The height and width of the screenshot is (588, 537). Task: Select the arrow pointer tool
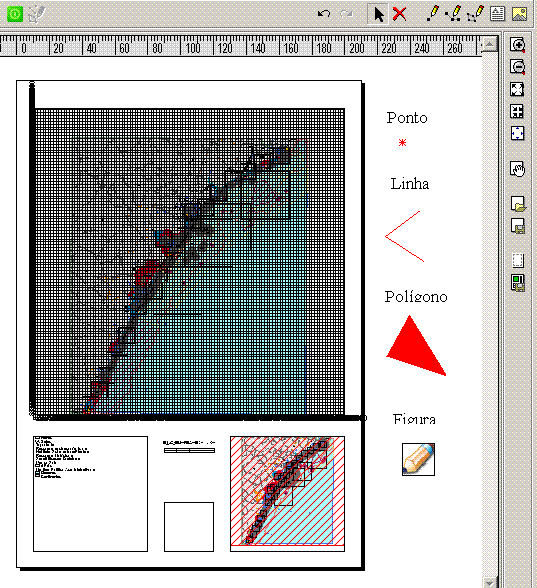tap(378, 14)
